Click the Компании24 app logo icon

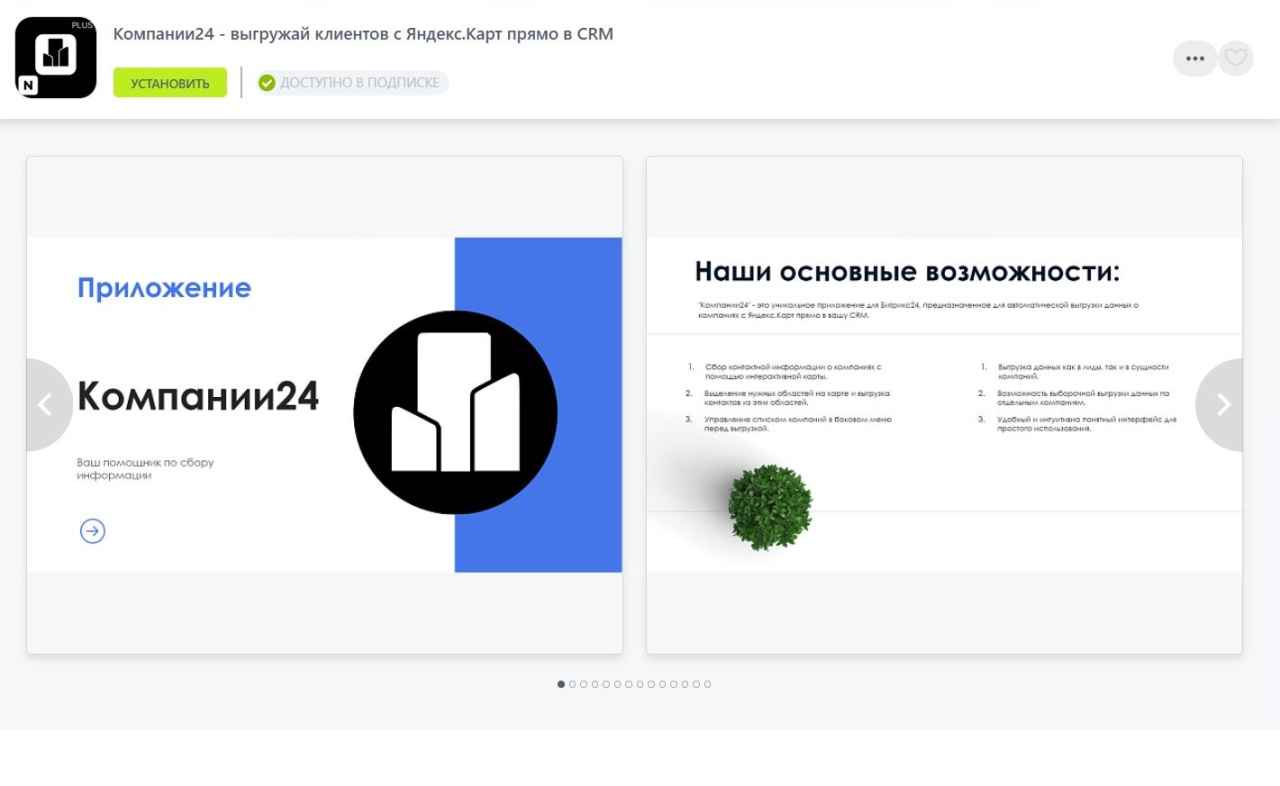coord(56,57)
